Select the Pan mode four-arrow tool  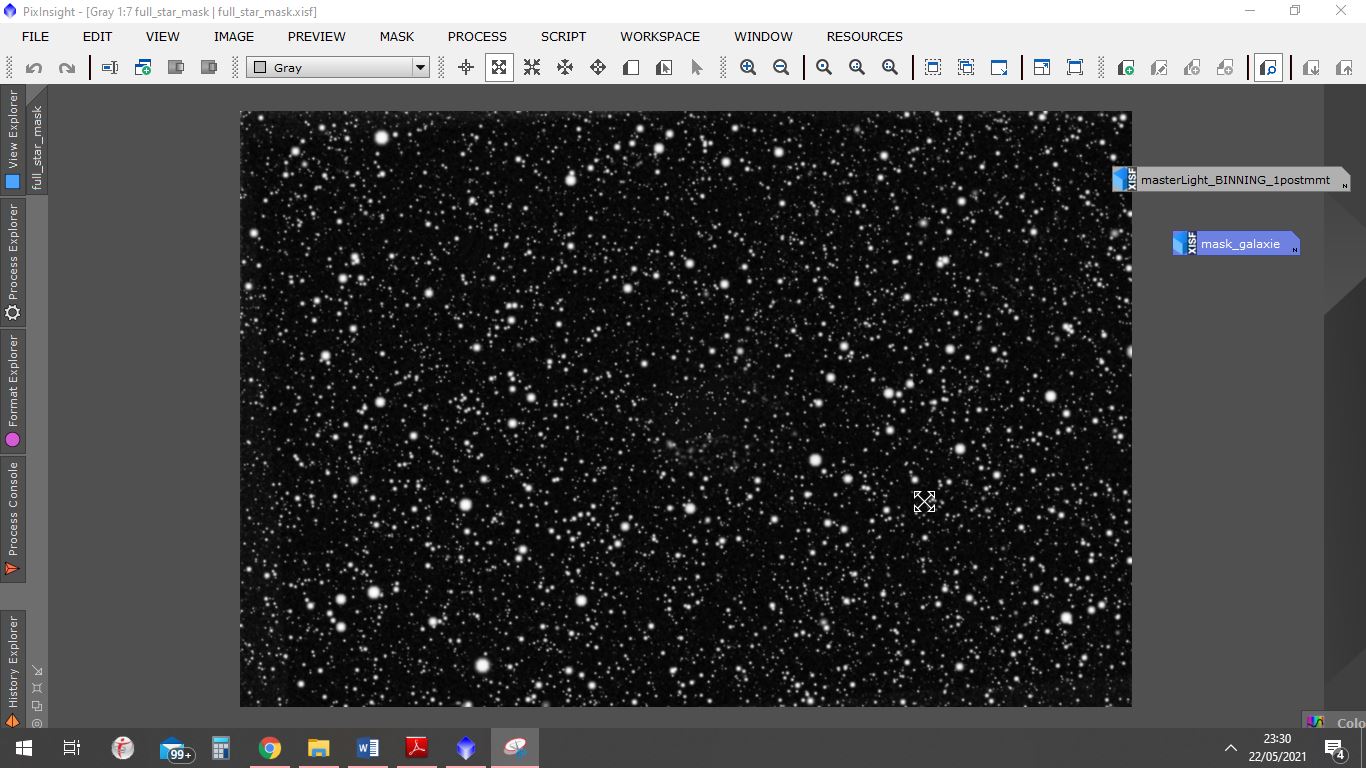[565, 68]
